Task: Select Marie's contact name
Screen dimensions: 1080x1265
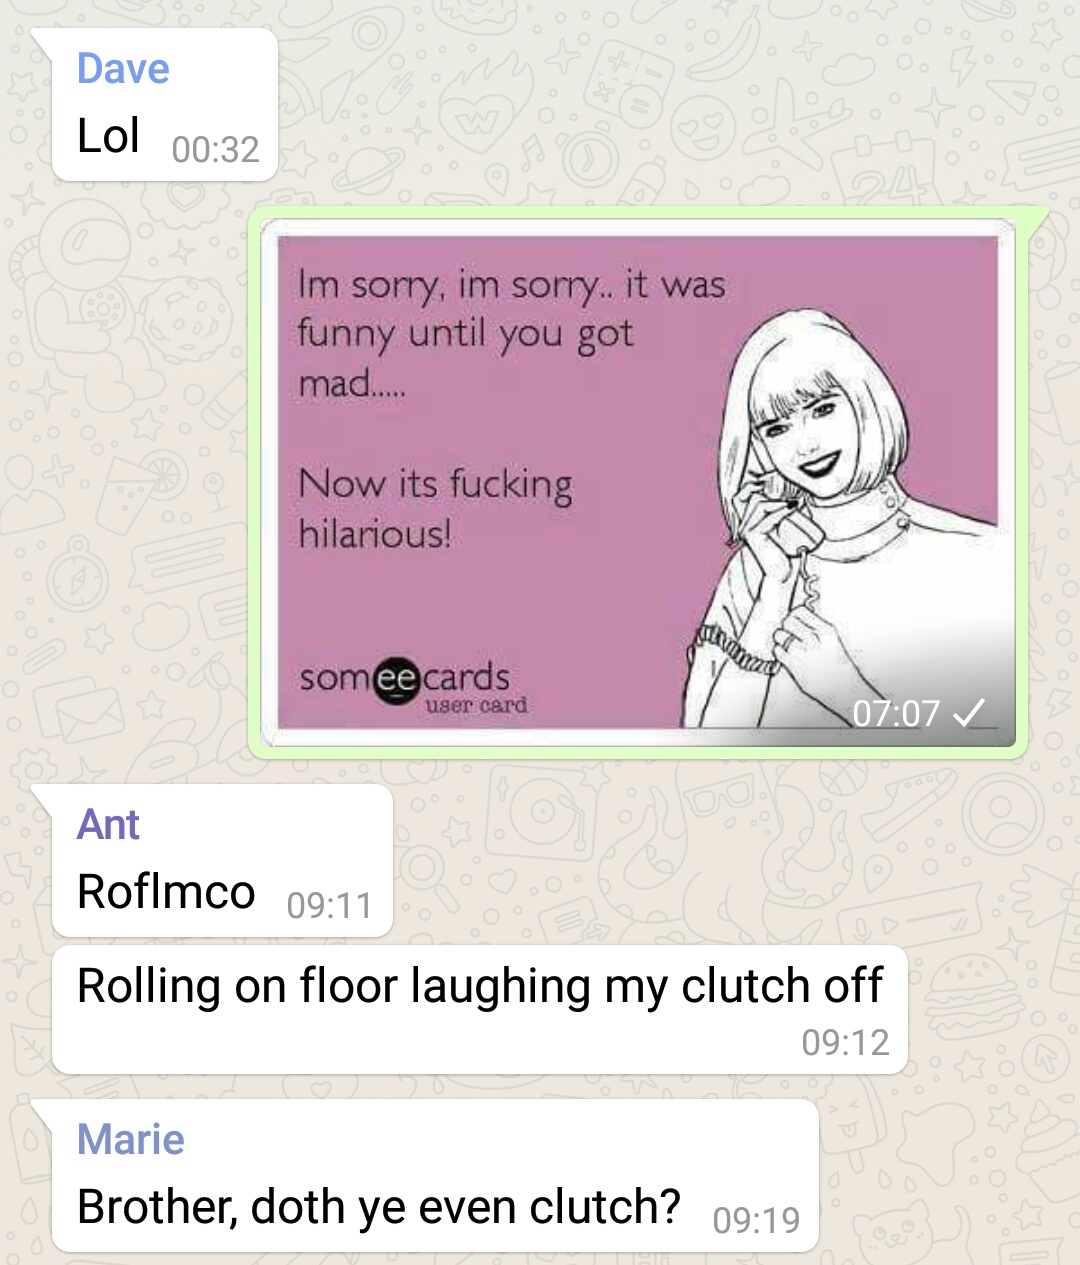Action: click(131, 1140)
